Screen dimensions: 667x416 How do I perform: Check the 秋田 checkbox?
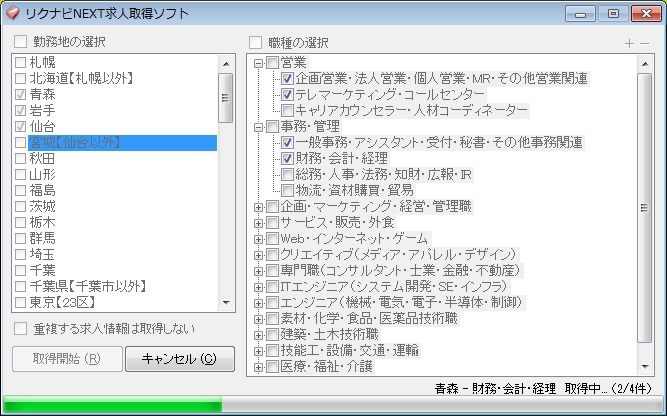tap(20, 159)
